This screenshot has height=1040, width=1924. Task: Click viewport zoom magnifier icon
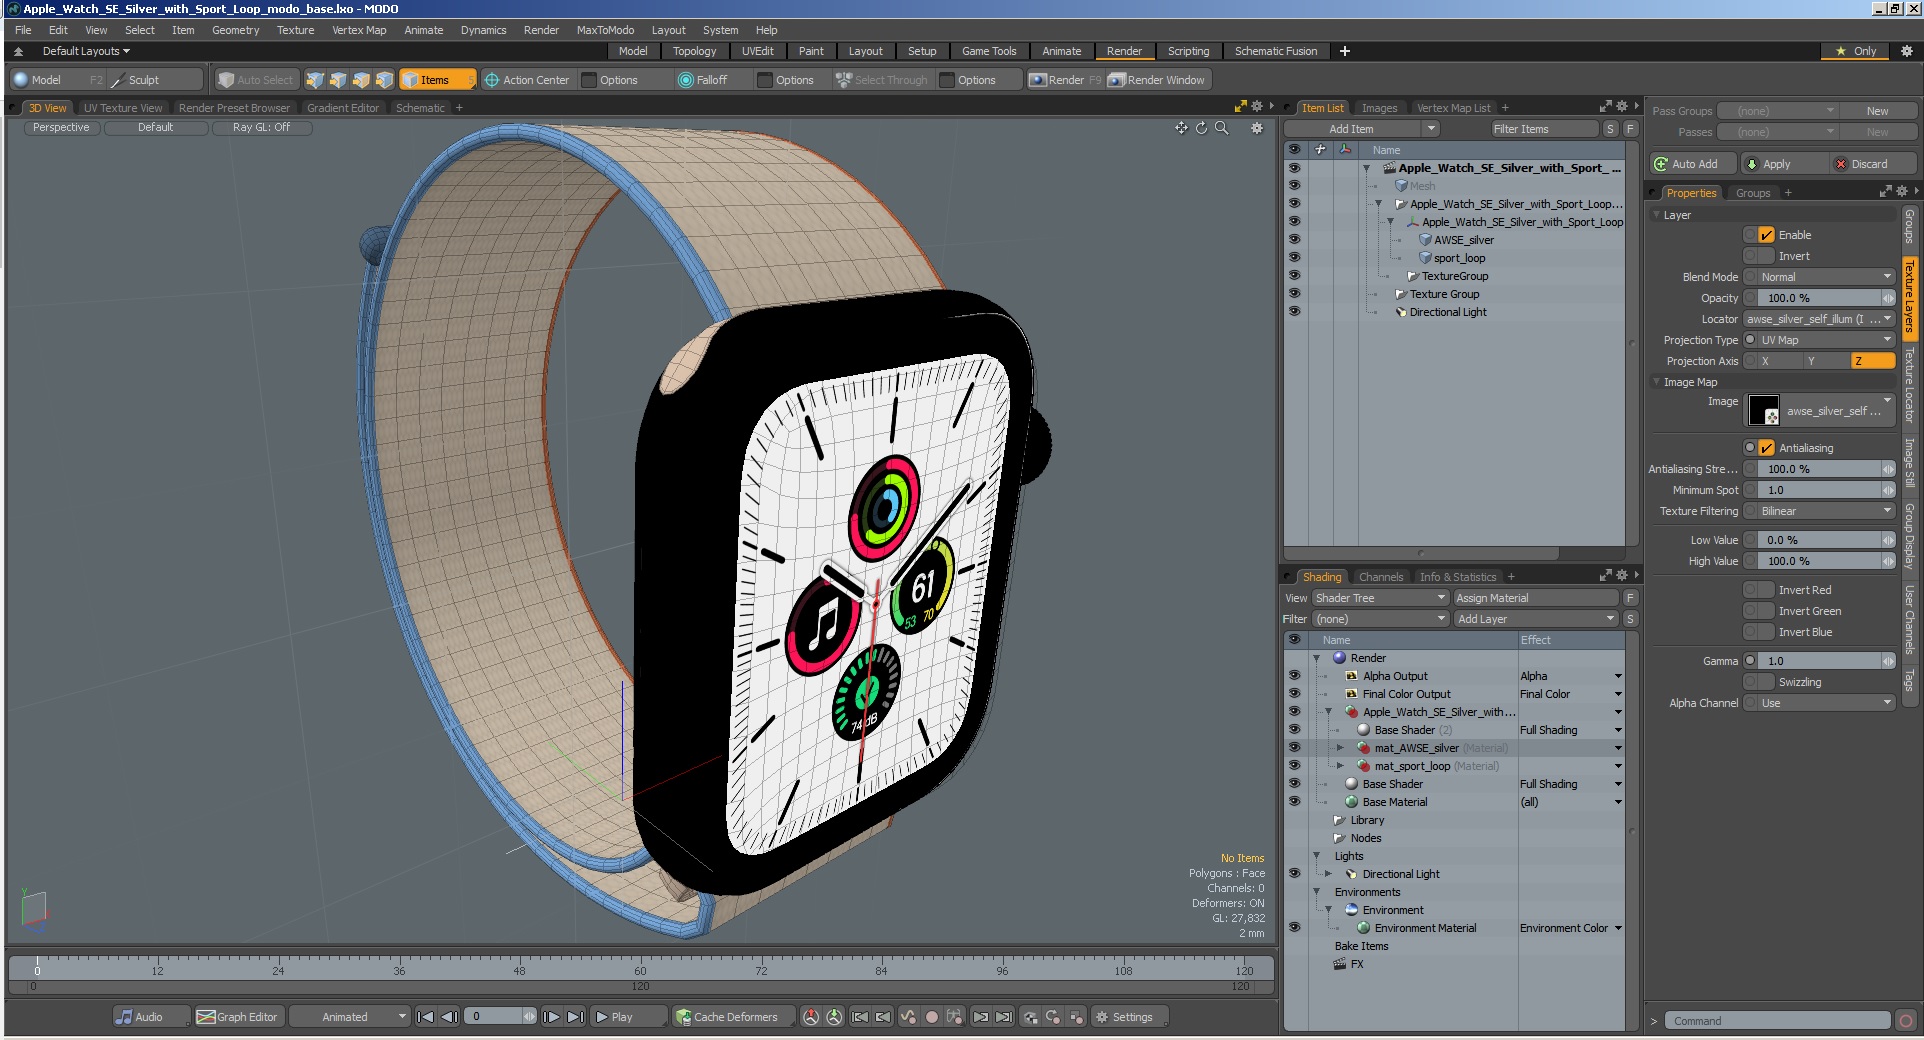tap(1221, 128)
